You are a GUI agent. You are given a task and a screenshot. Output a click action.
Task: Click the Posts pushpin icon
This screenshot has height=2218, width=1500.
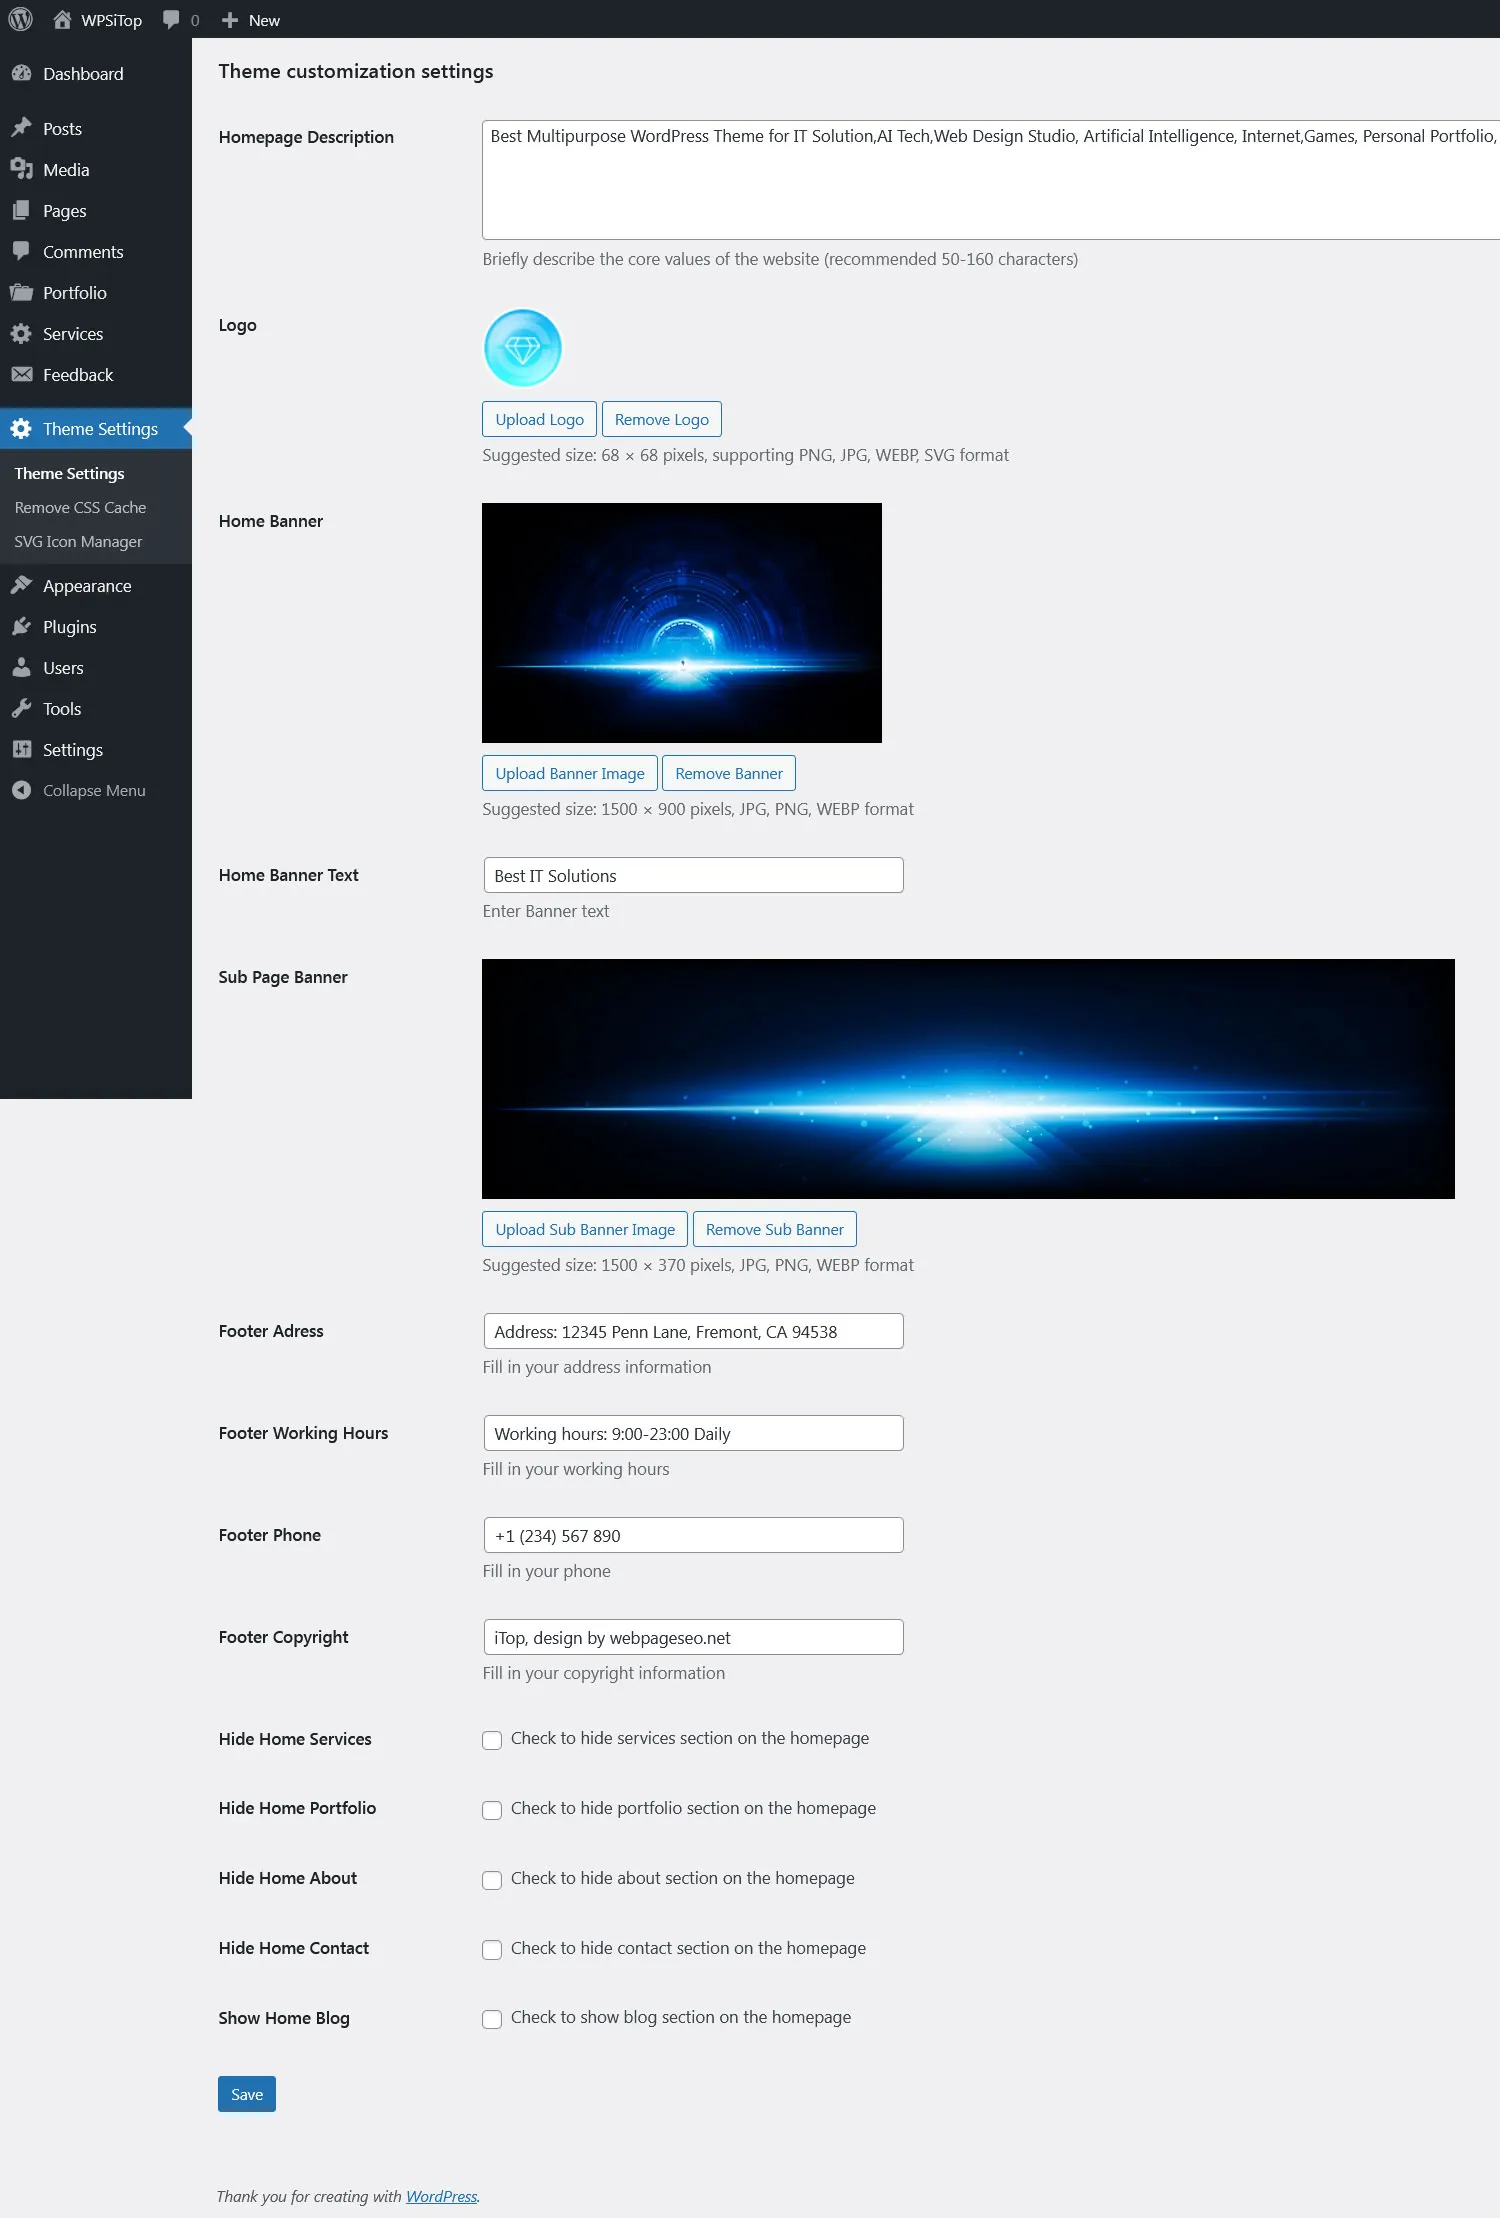pyautogui.click(x=21, y=128)
